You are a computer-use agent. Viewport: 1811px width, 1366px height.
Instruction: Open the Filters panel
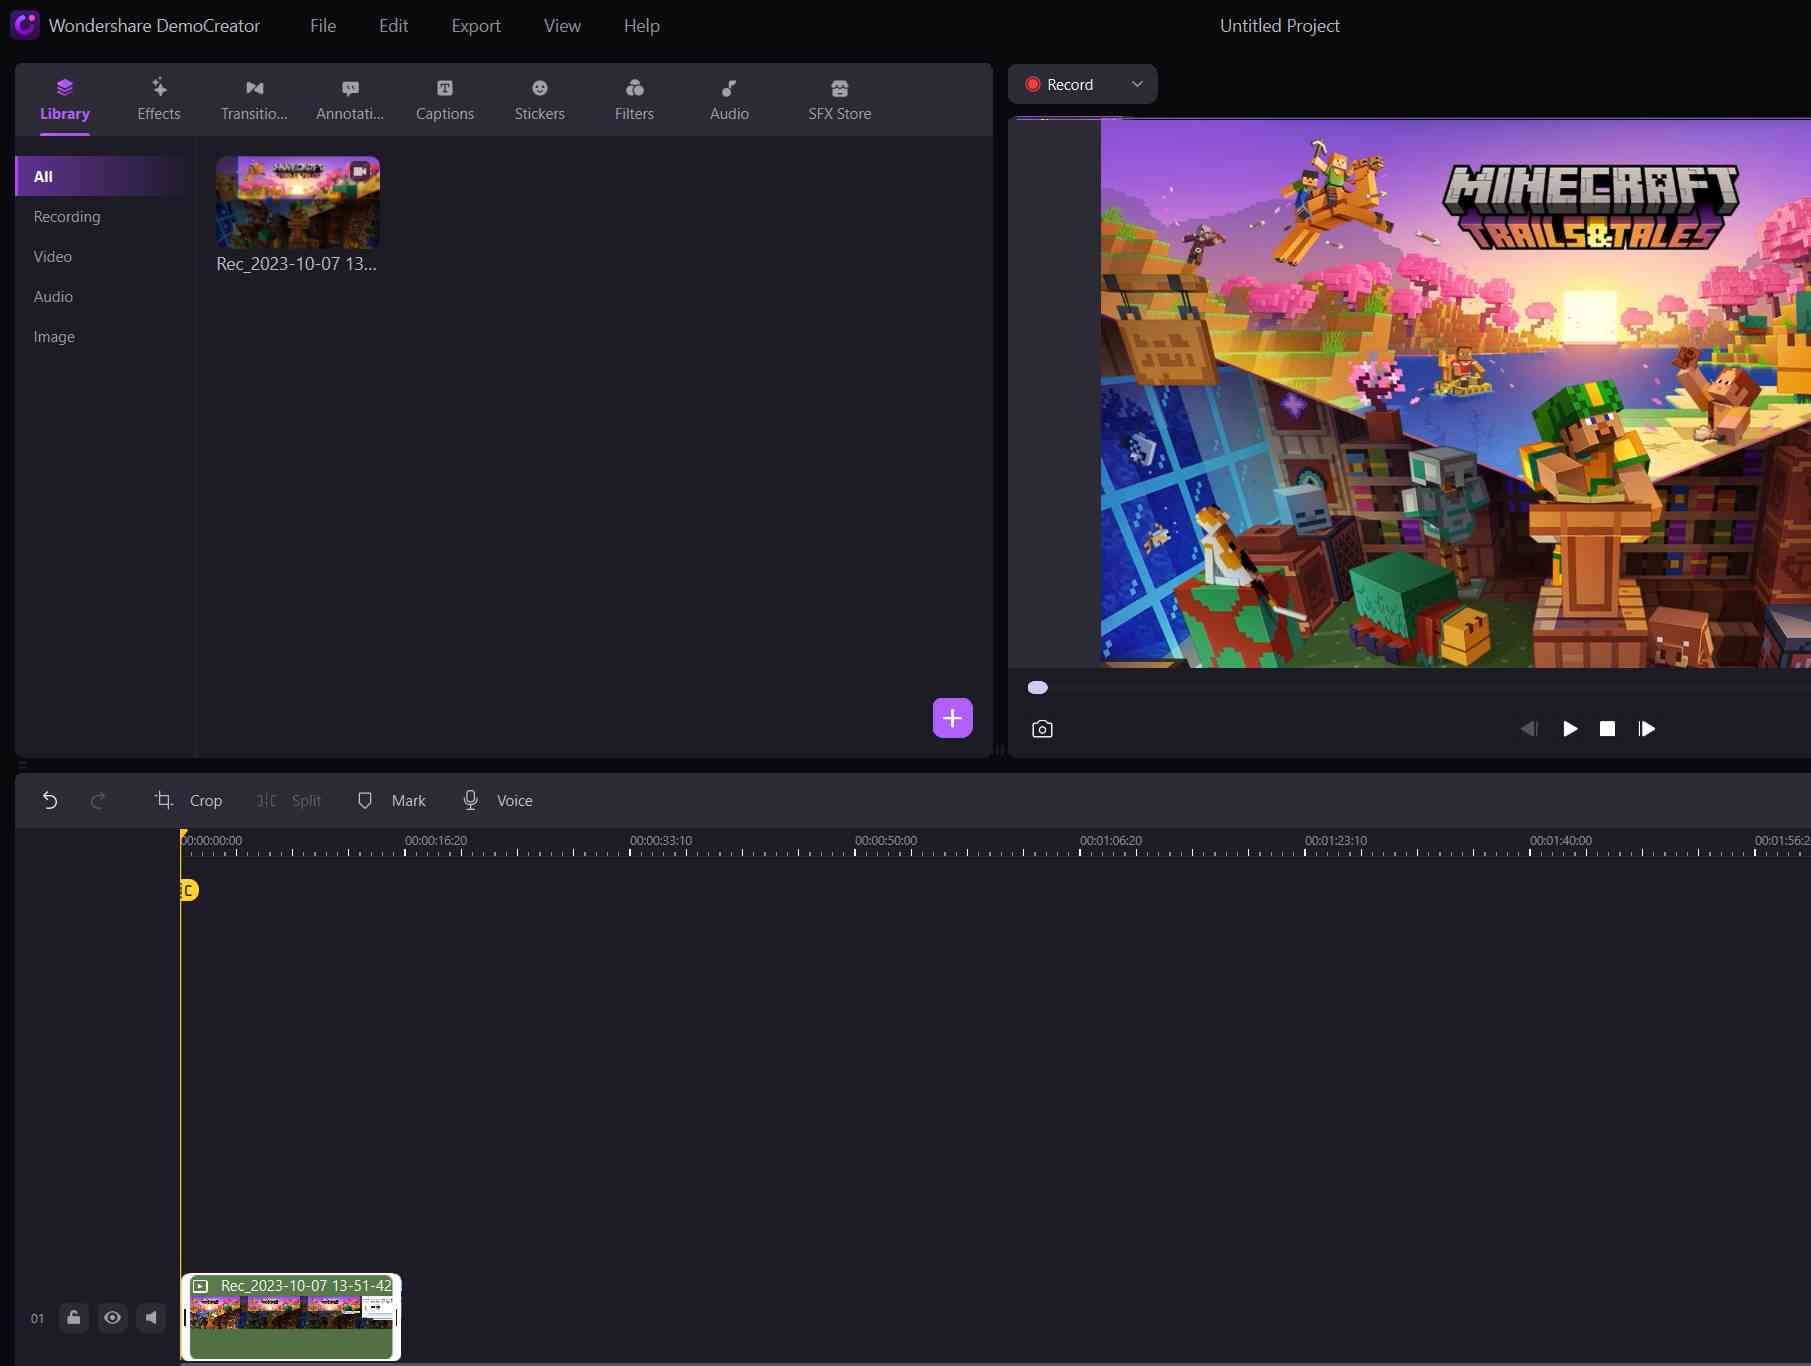click(634, 99)
